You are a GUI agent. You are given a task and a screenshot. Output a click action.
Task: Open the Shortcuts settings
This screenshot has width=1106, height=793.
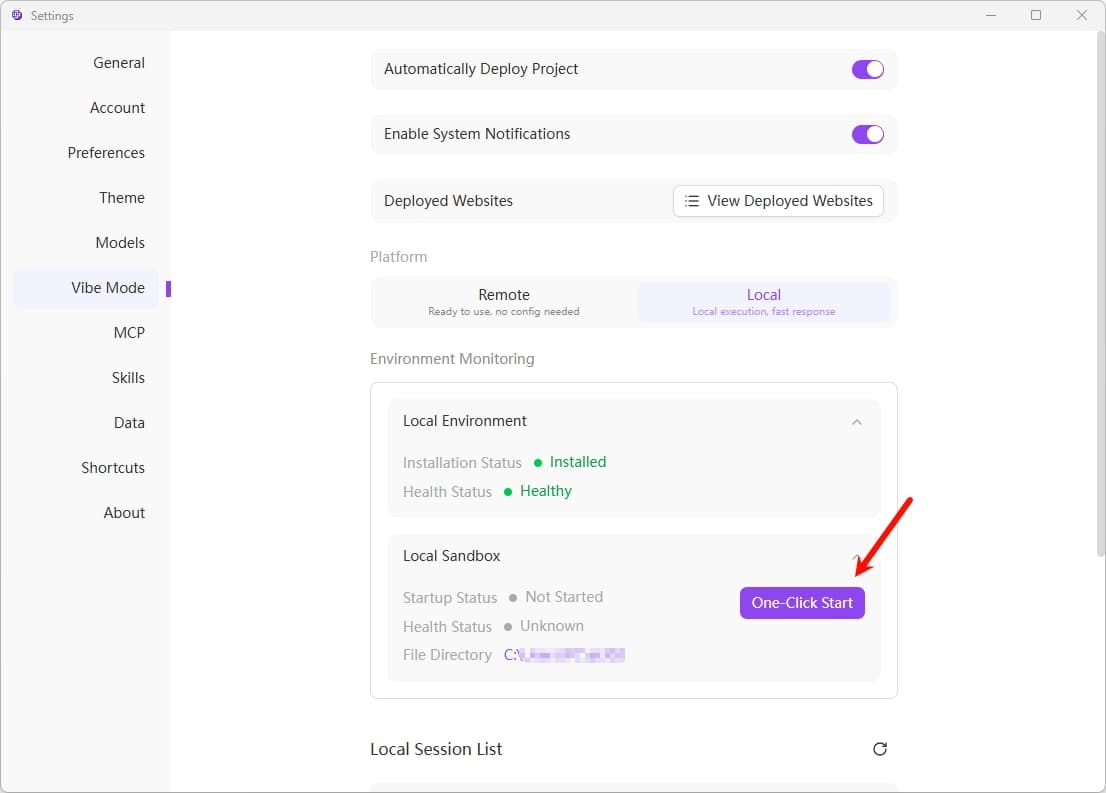(113, 467)
